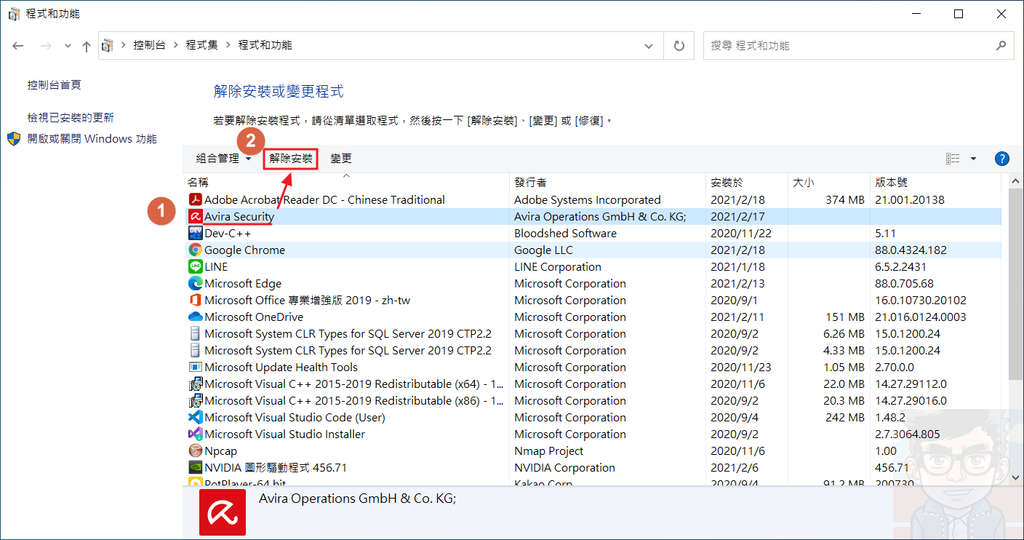Click the Microsoft Edge icon
Viewport: 1024px width, 540px height.
pyautogui.click(x=195, y=283)
